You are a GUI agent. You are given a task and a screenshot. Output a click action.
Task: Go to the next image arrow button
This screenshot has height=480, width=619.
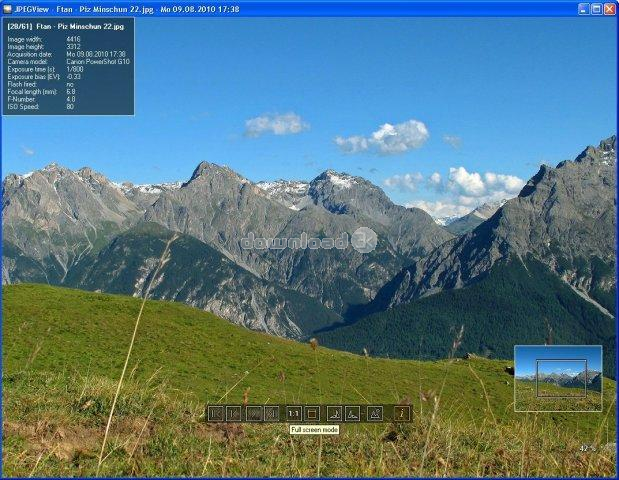(x=254, y=414)
